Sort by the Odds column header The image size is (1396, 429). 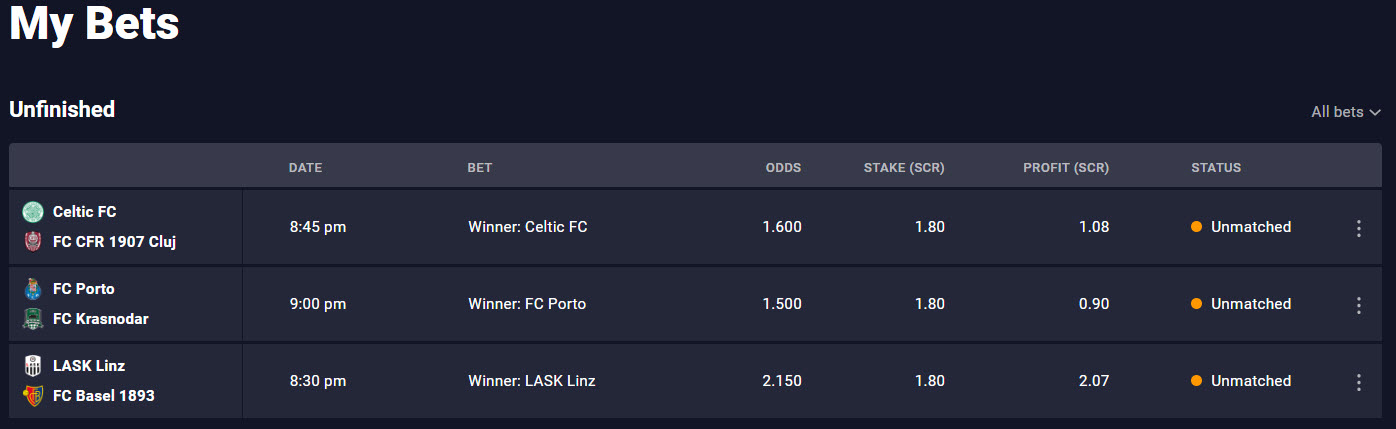[783, 168]
